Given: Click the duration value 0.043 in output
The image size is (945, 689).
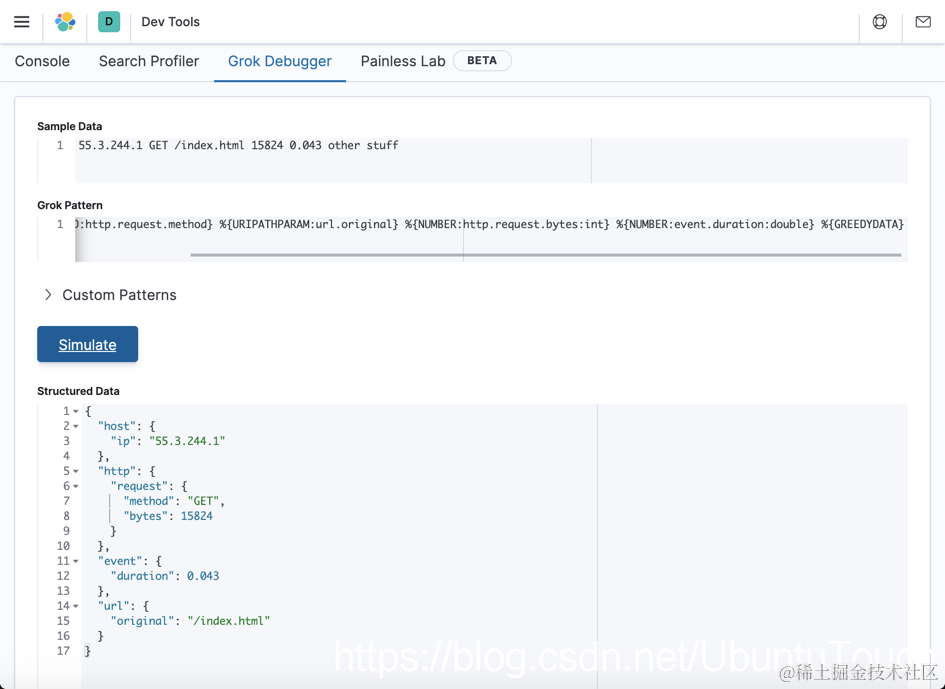Looking at the screenshot, I should [x=203, y=576].
